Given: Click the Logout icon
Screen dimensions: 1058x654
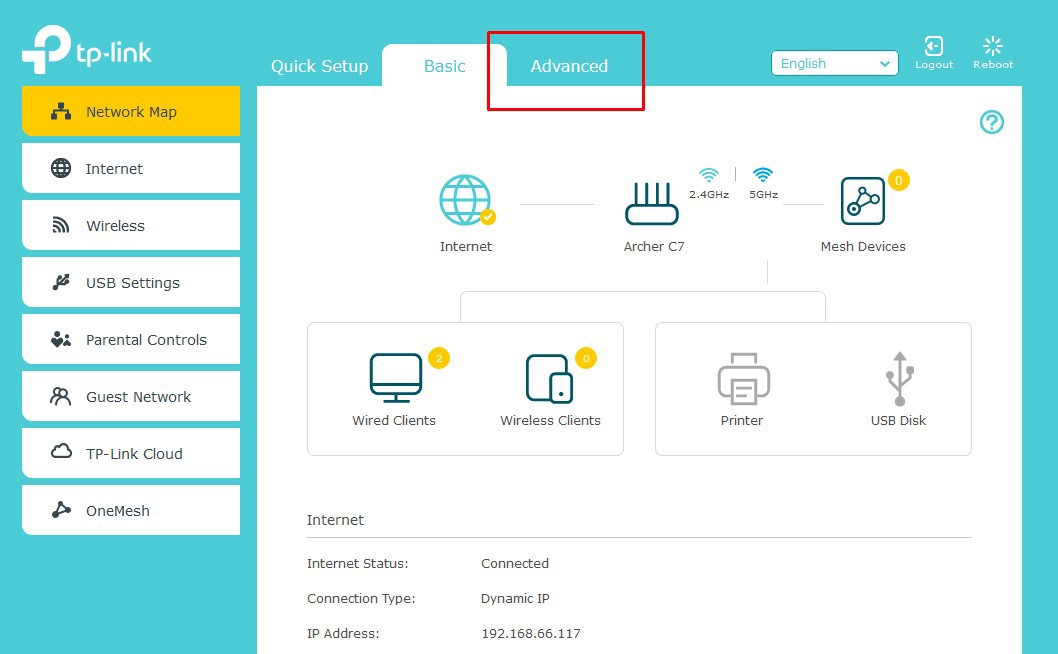Looking at the screenshot, I should coord(933,46).
